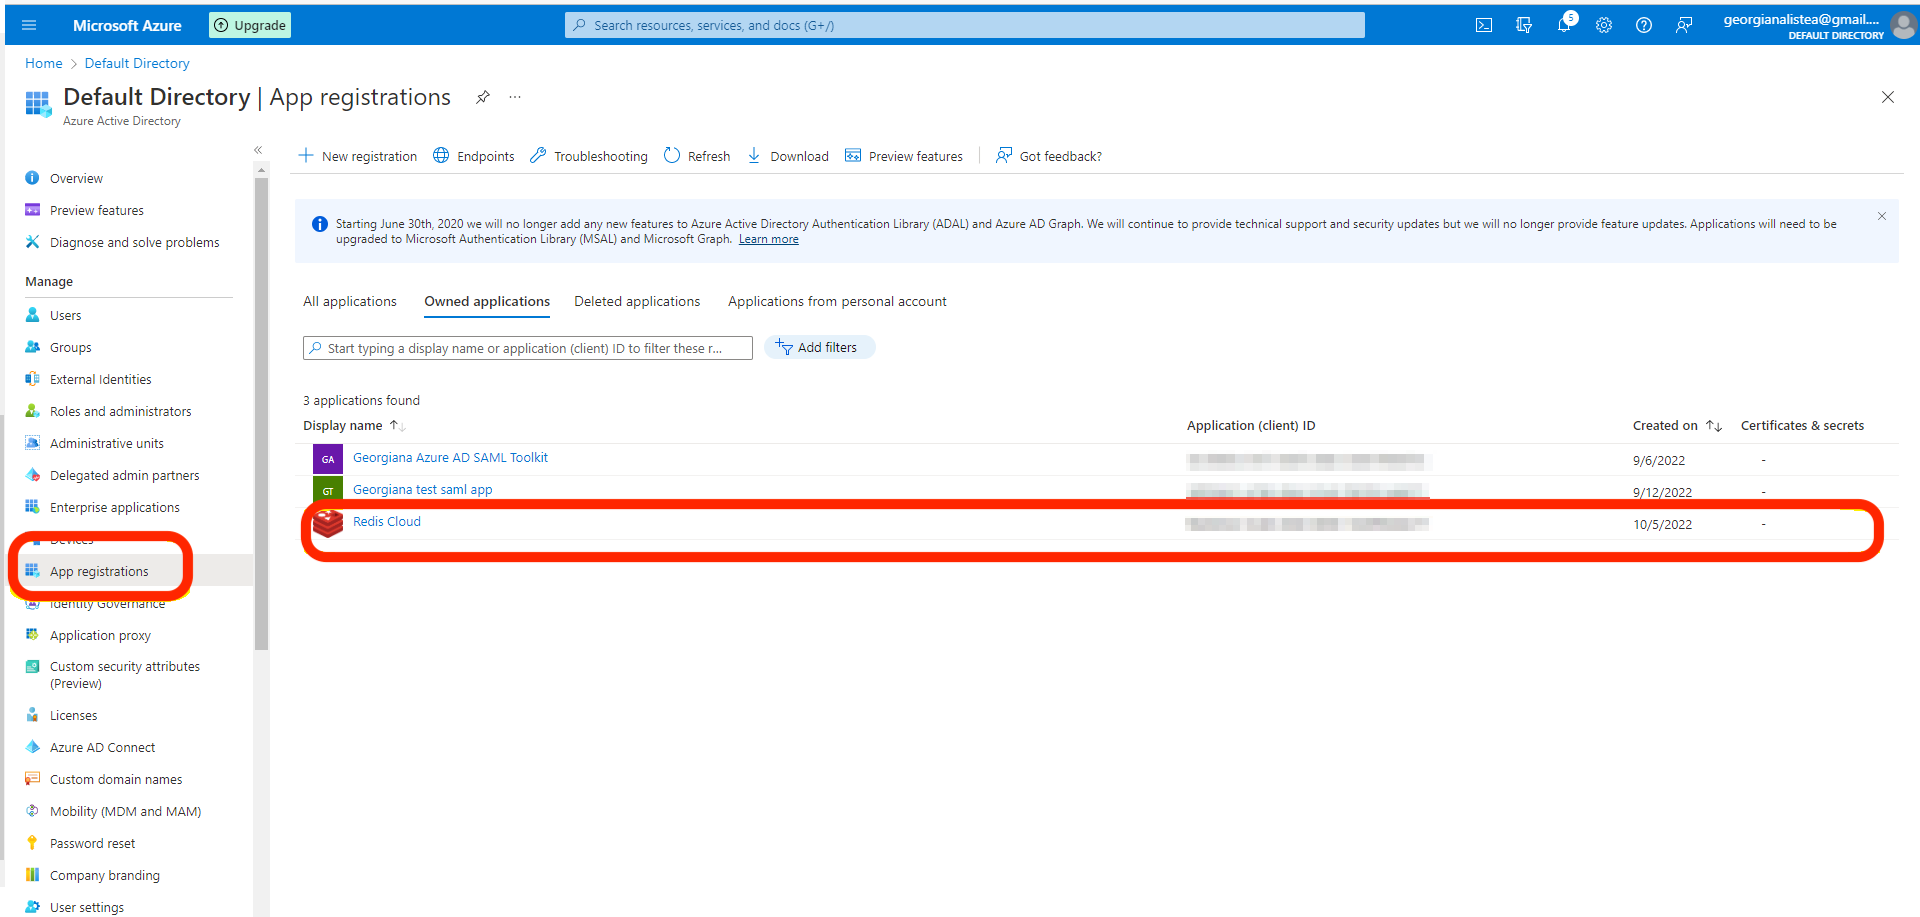Open the more options ellipsis menu
Viewport: 1920px width, 917px height.
515,97
